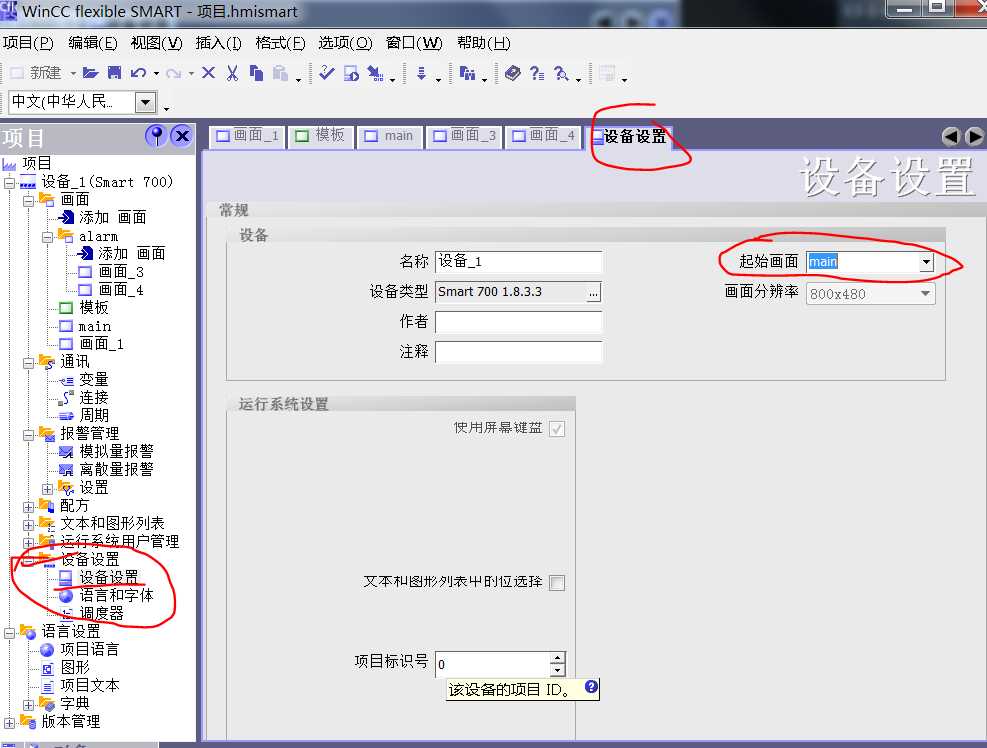Screen dimensions: 987x748
Task: Switch to the 画面_3 tab
Action: [x=465, y=136]
